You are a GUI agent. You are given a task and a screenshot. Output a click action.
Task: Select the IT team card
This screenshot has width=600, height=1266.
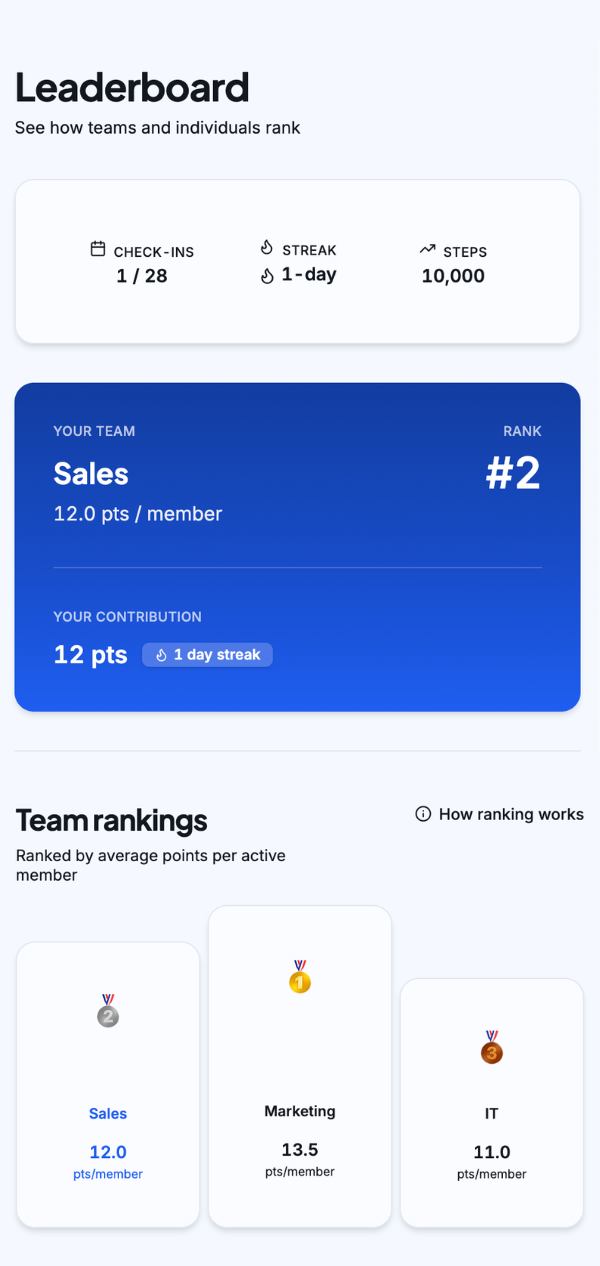491,1103
